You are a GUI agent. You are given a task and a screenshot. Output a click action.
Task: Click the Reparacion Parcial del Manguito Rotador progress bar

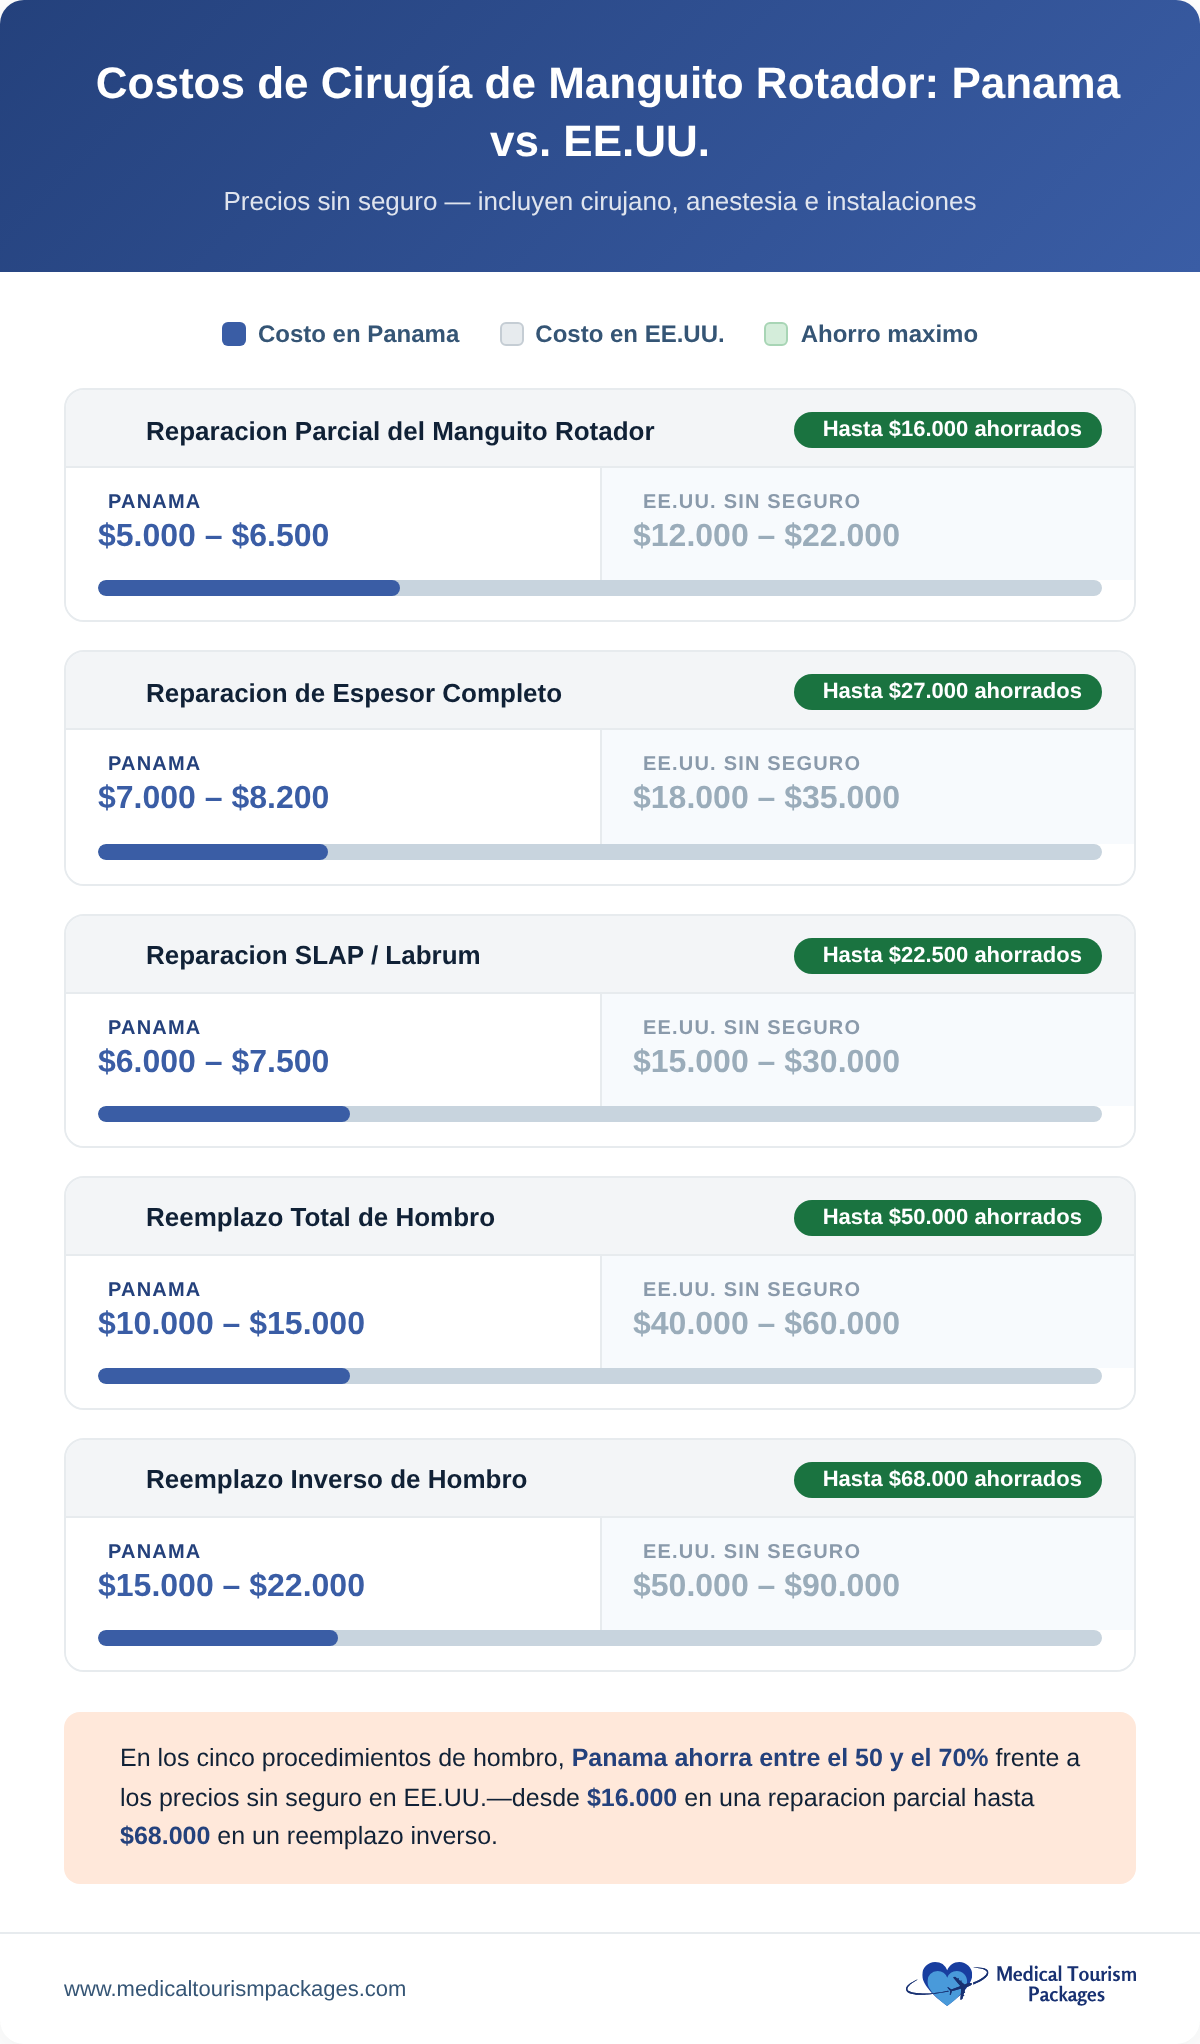600,588
